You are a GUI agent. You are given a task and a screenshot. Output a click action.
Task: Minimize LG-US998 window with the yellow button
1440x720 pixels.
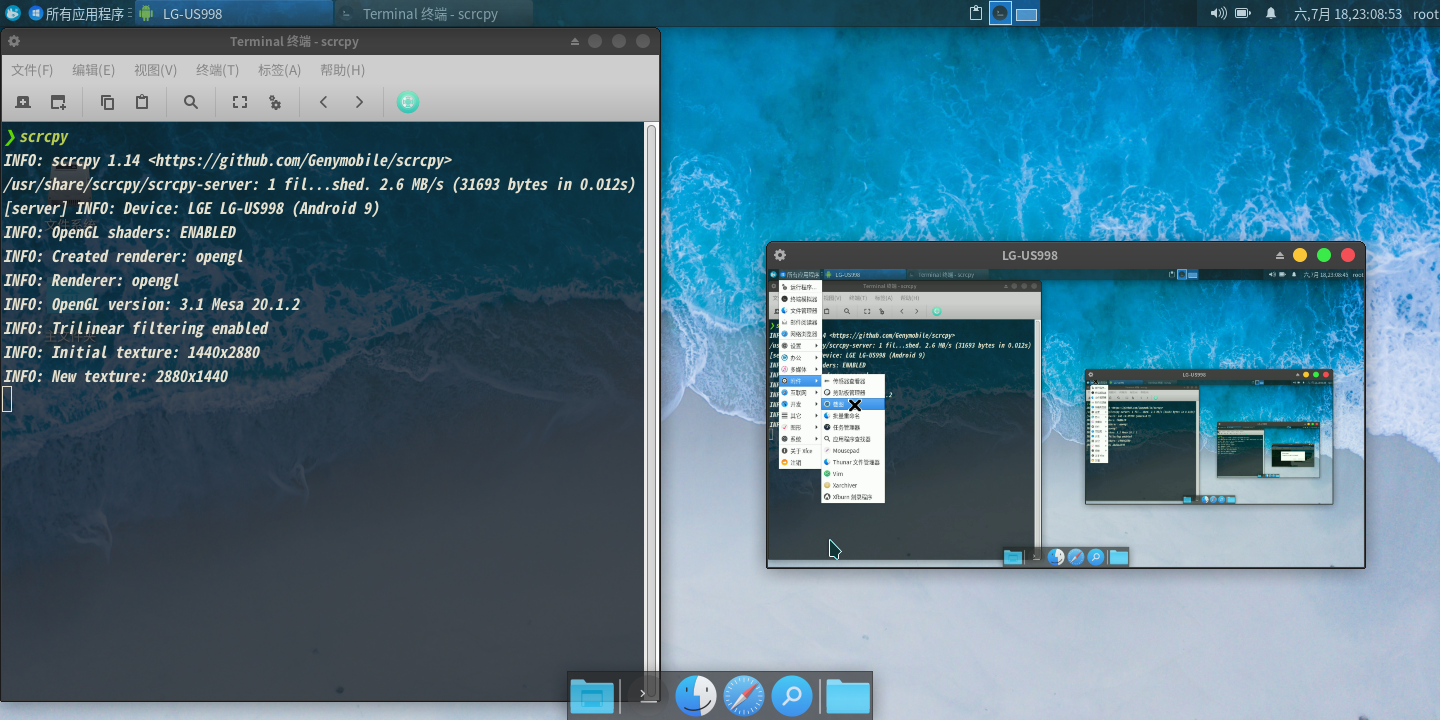[1300, 255]
